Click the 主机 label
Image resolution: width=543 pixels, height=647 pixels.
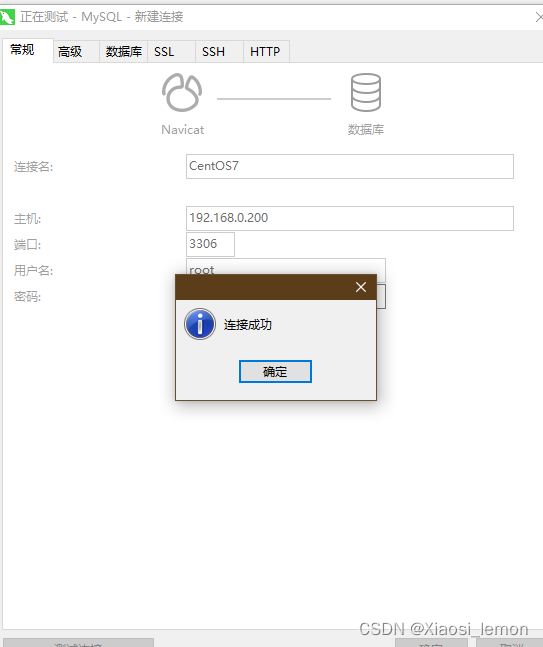coord(27,219)
